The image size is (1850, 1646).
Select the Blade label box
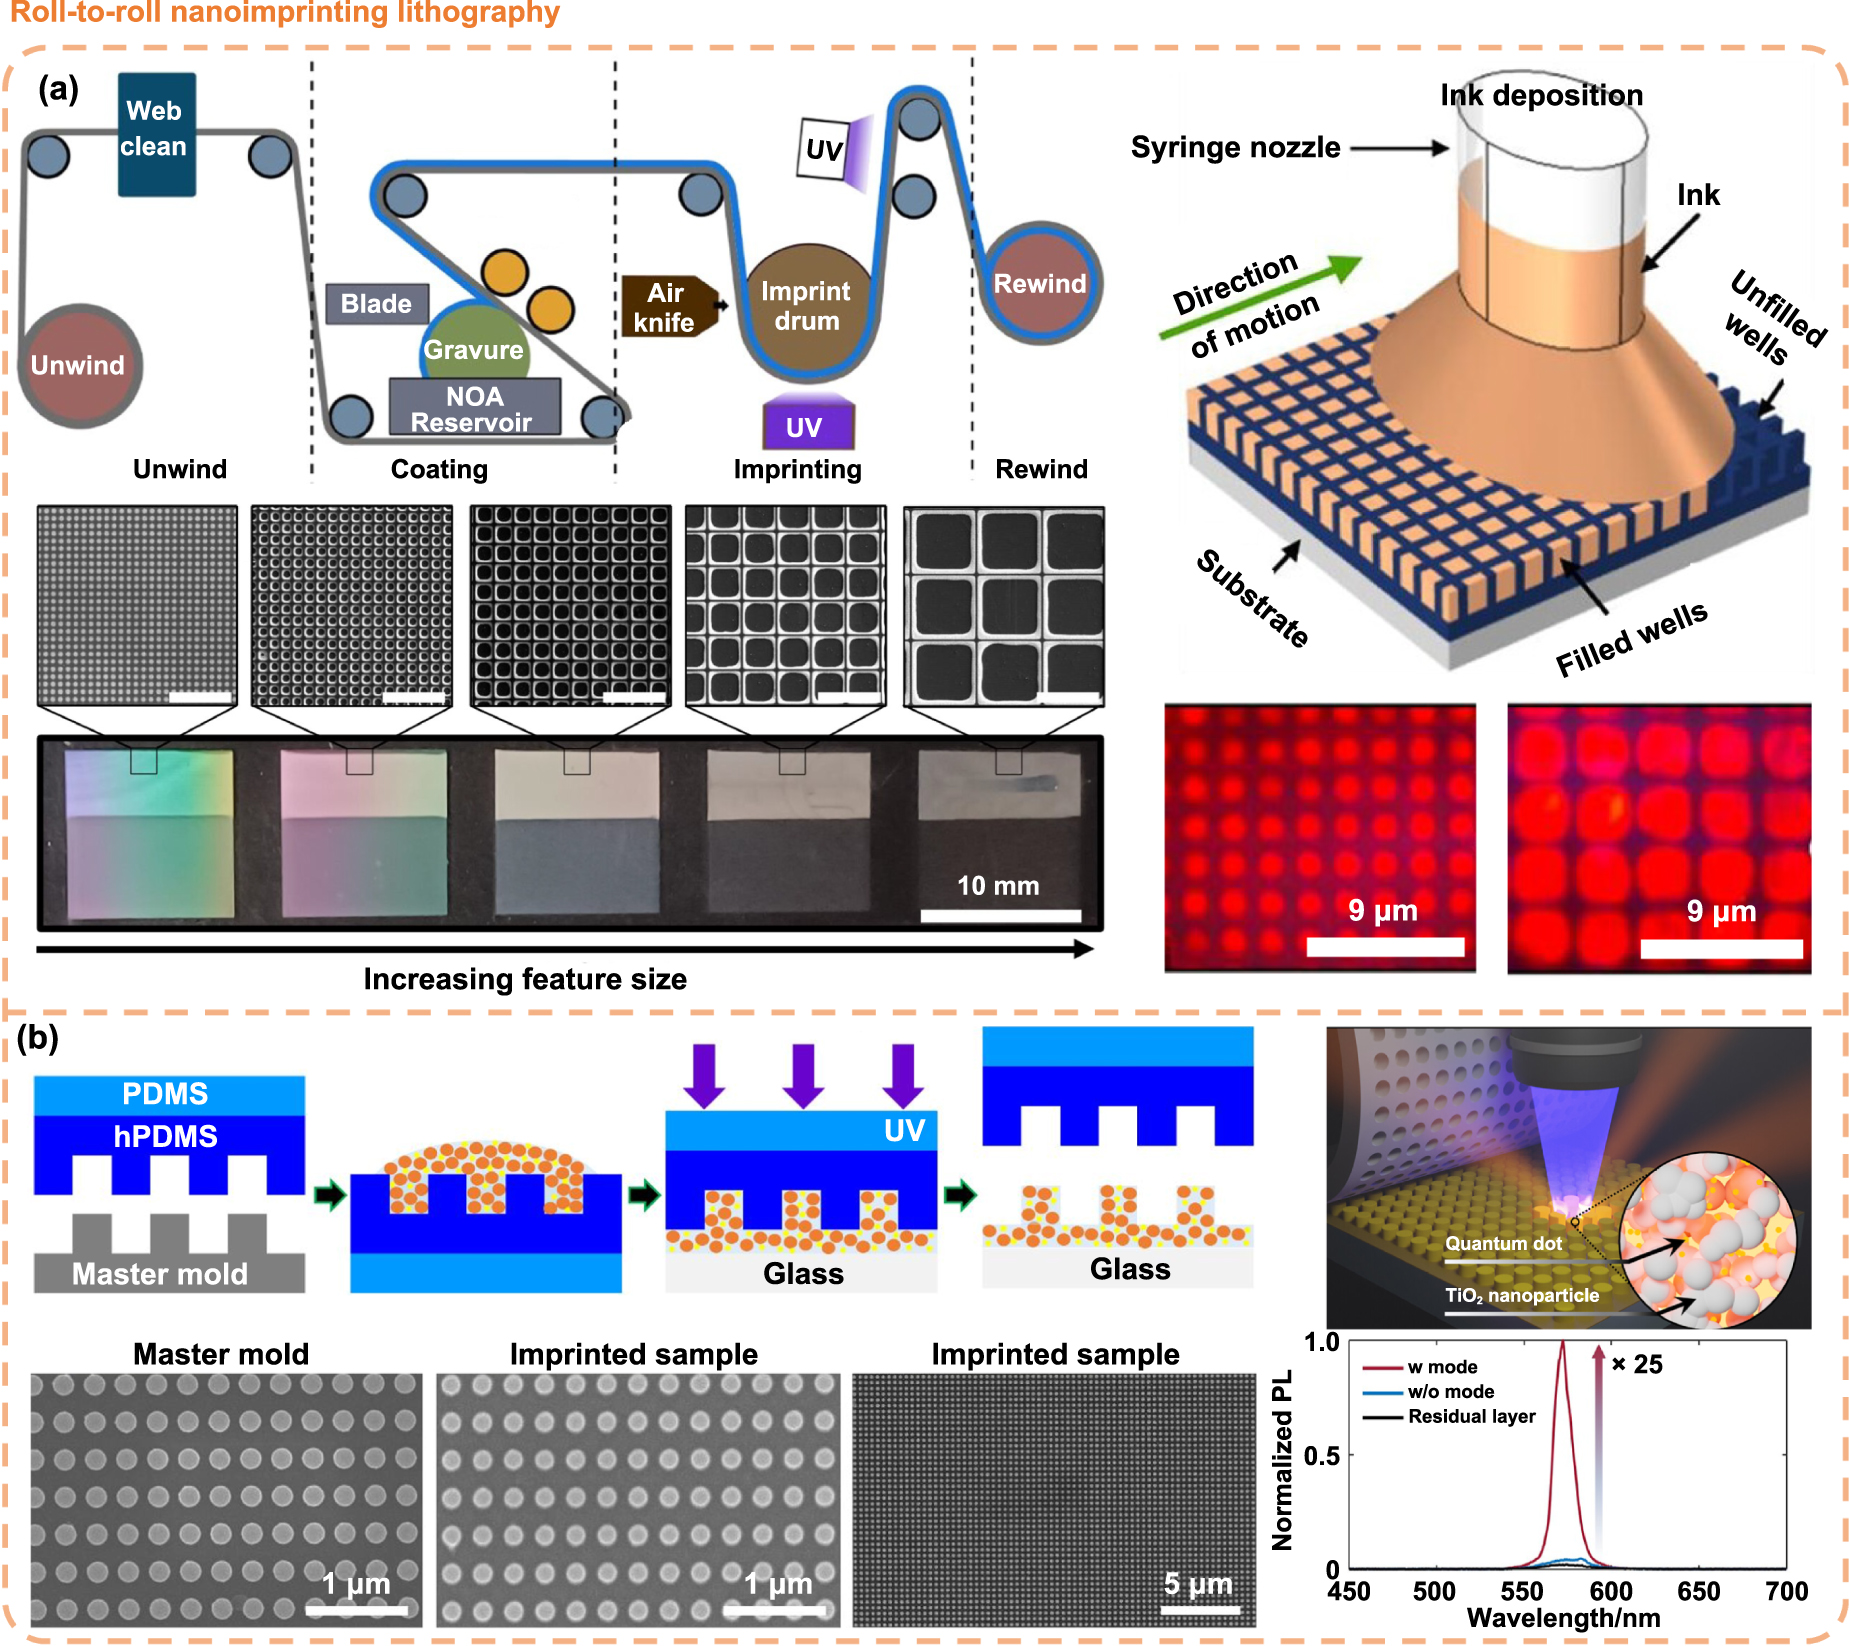click(x=377, y=304)
